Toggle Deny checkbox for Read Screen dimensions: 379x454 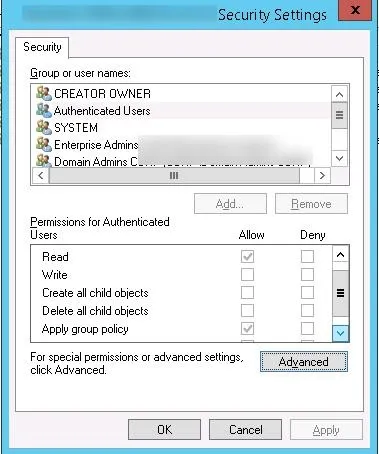point(307,257)
